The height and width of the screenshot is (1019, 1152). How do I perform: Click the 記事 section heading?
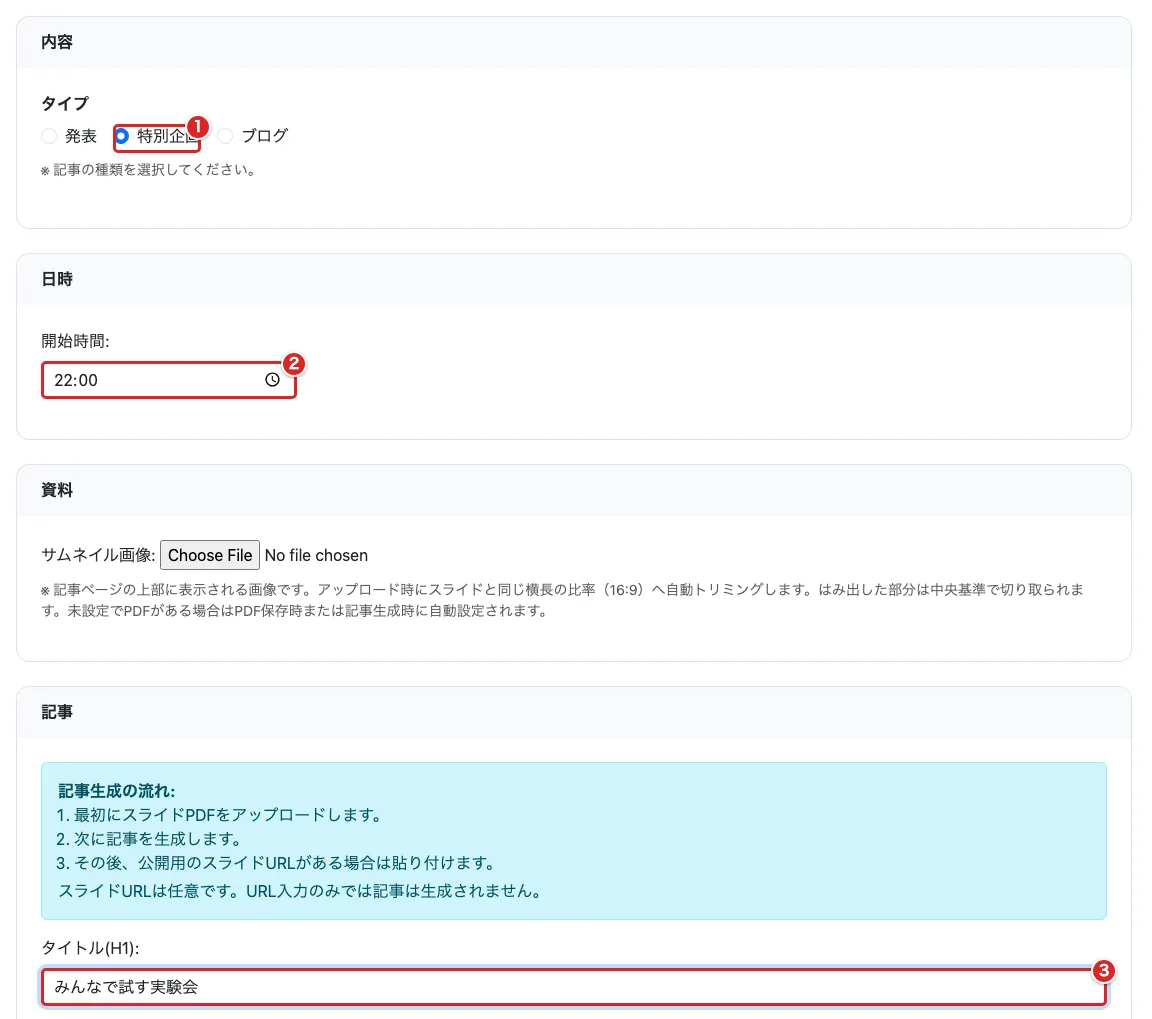pos(57,712)
